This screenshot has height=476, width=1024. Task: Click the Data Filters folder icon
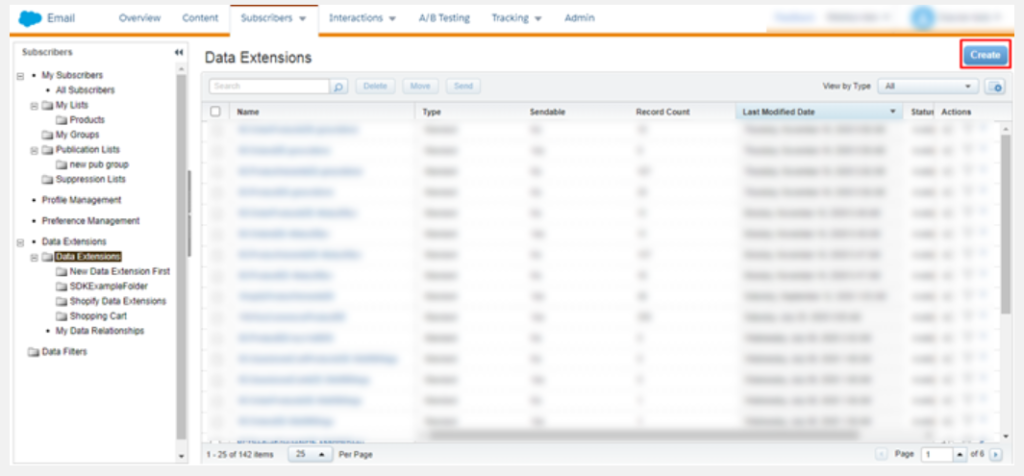coord(33,352)
